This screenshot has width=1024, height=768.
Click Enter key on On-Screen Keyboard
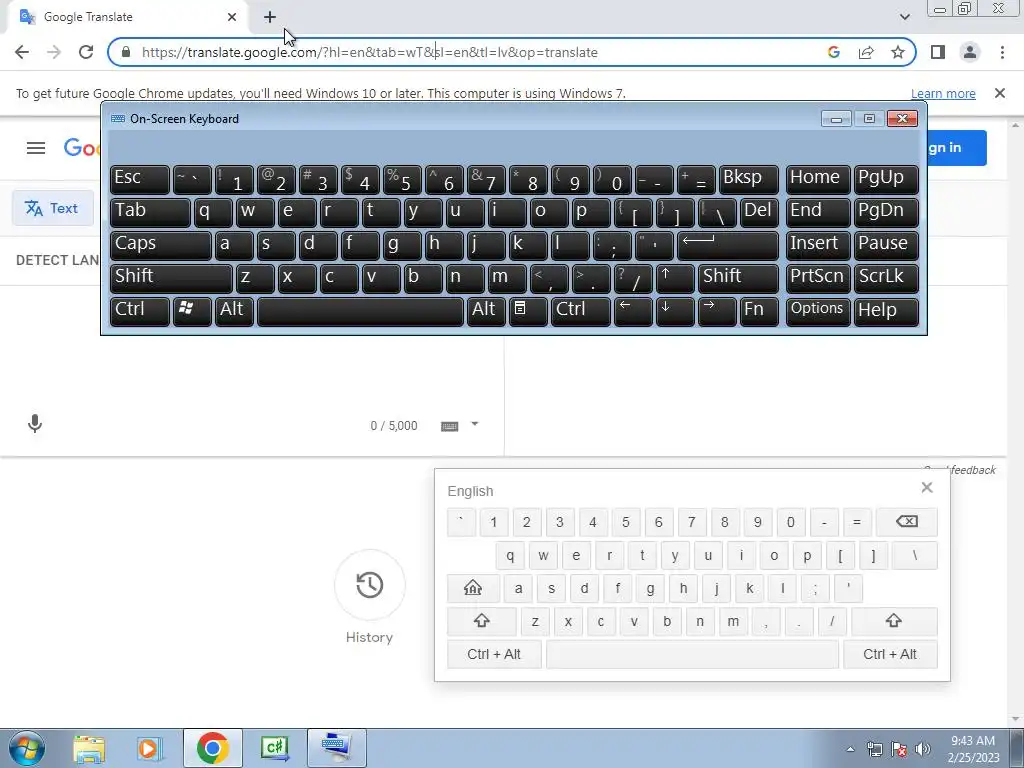click(728, 245)
